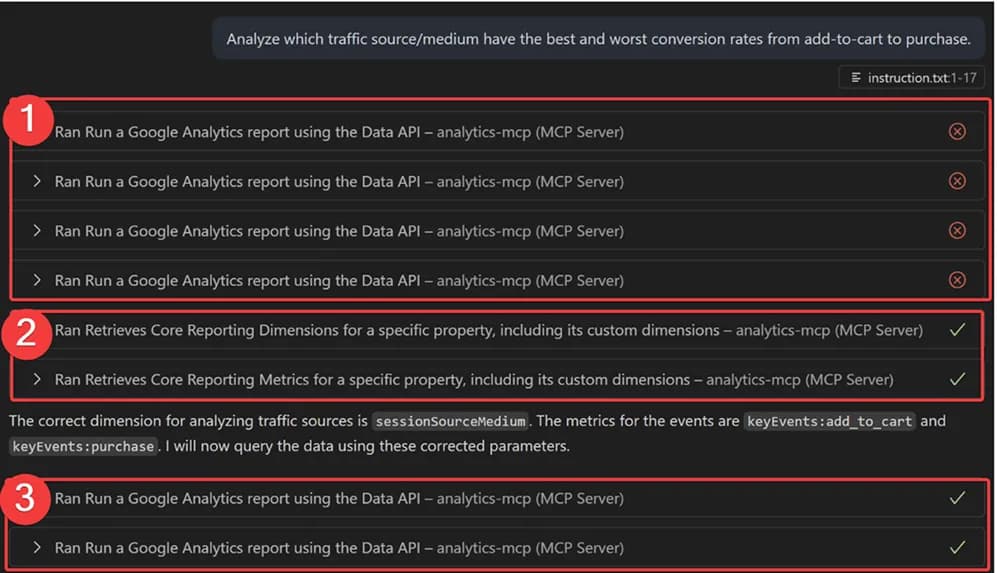The height and width of the screenshot is (573, 998).
Task: Expand the last successful Google Analytics report call
Action: 37,548
